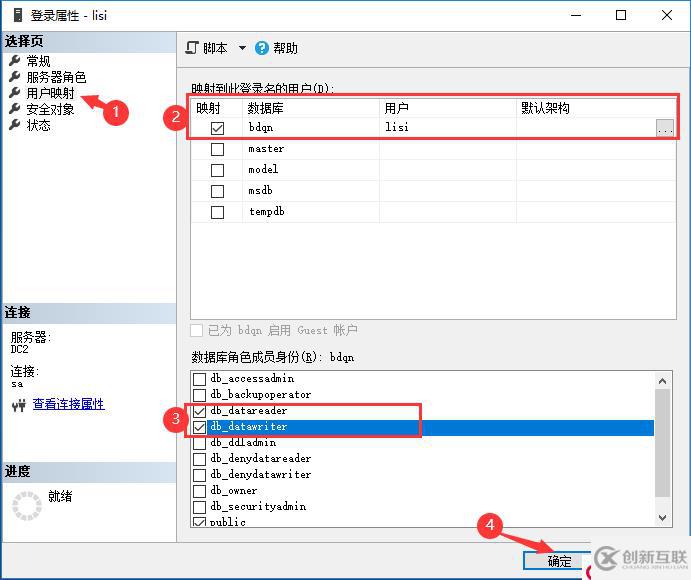Select the tempdb database name

(x=267, y=212)
